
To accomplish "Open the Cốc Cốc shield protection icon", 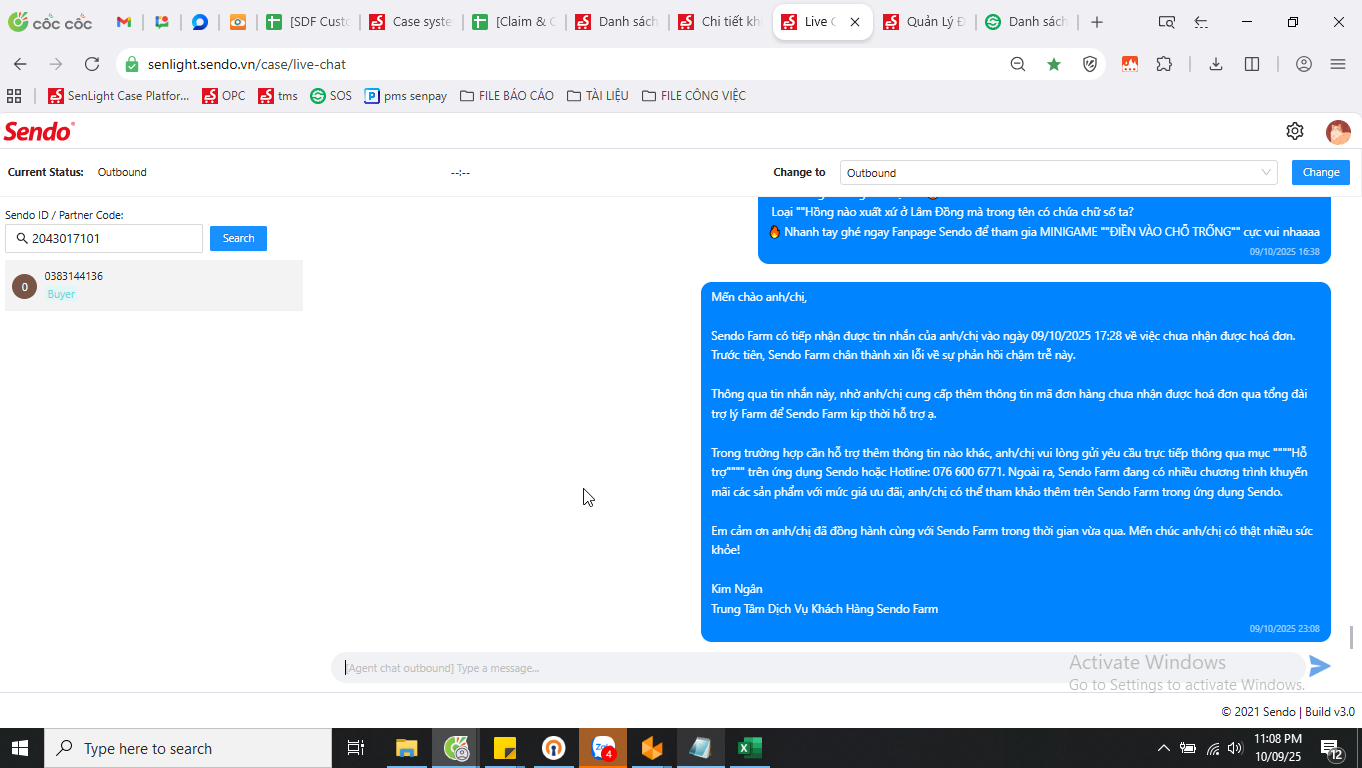I will point(1091,64).
